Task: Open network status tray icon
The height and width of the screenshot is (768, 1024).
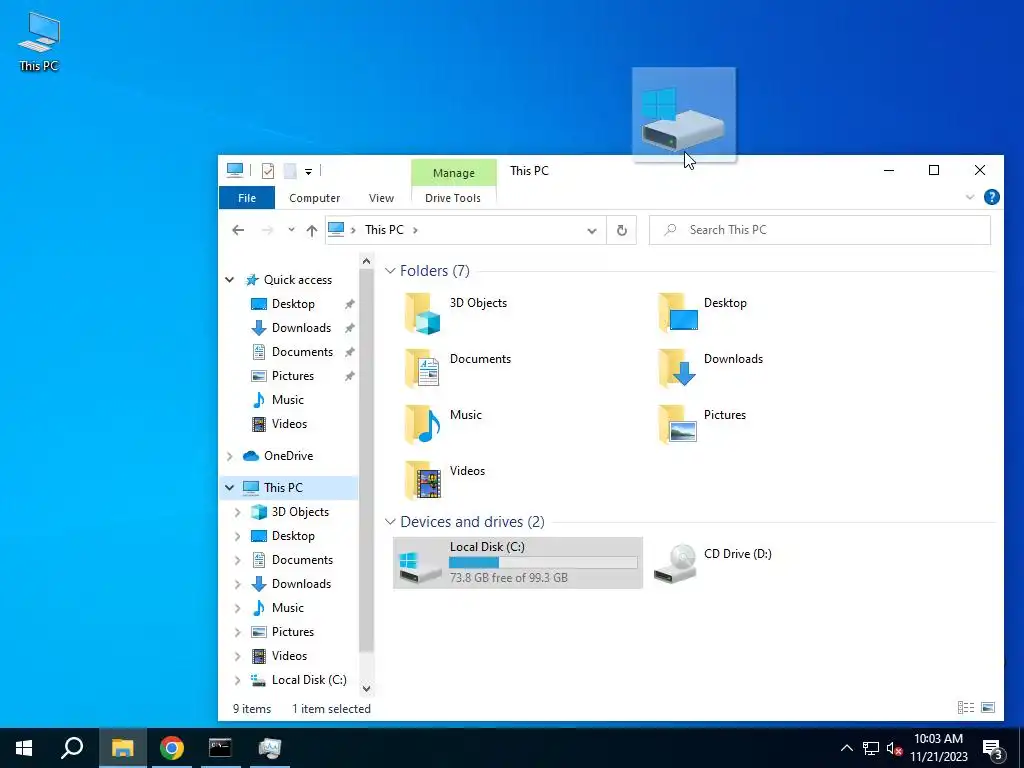Action: [871, 748]
